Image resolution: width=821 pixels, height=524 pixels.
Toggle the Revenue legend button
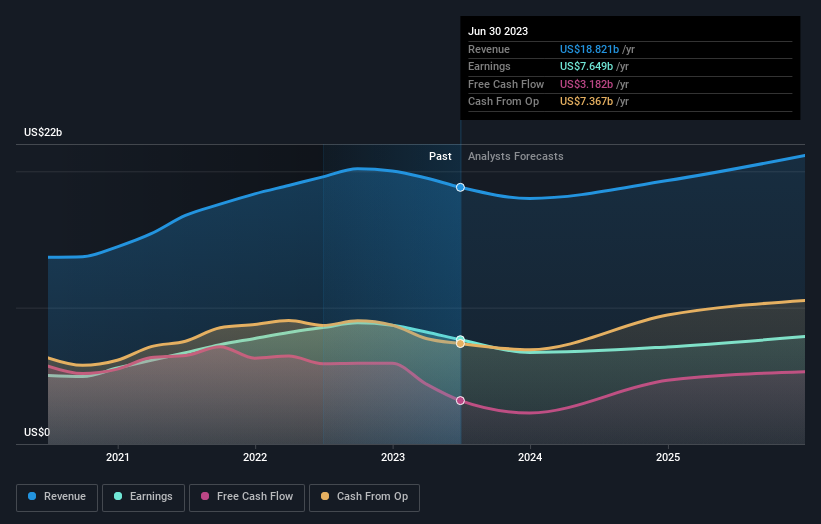click(57, 497)
